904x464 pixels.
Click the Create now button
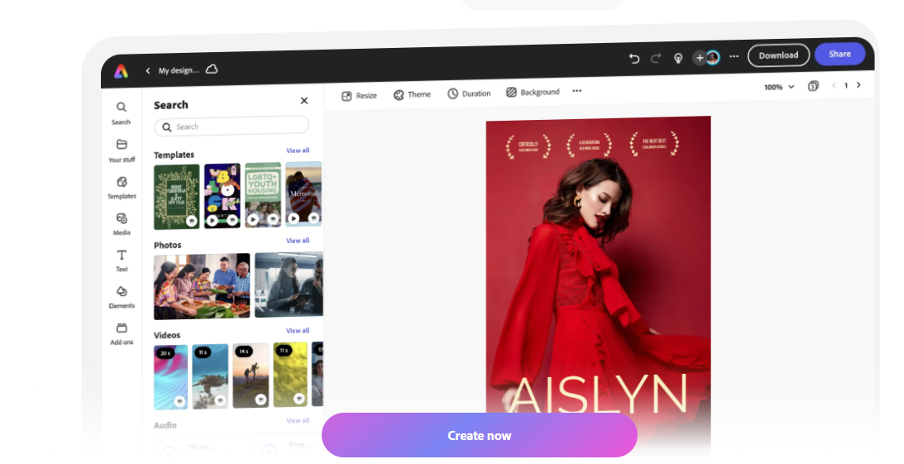tap(480, 435)
